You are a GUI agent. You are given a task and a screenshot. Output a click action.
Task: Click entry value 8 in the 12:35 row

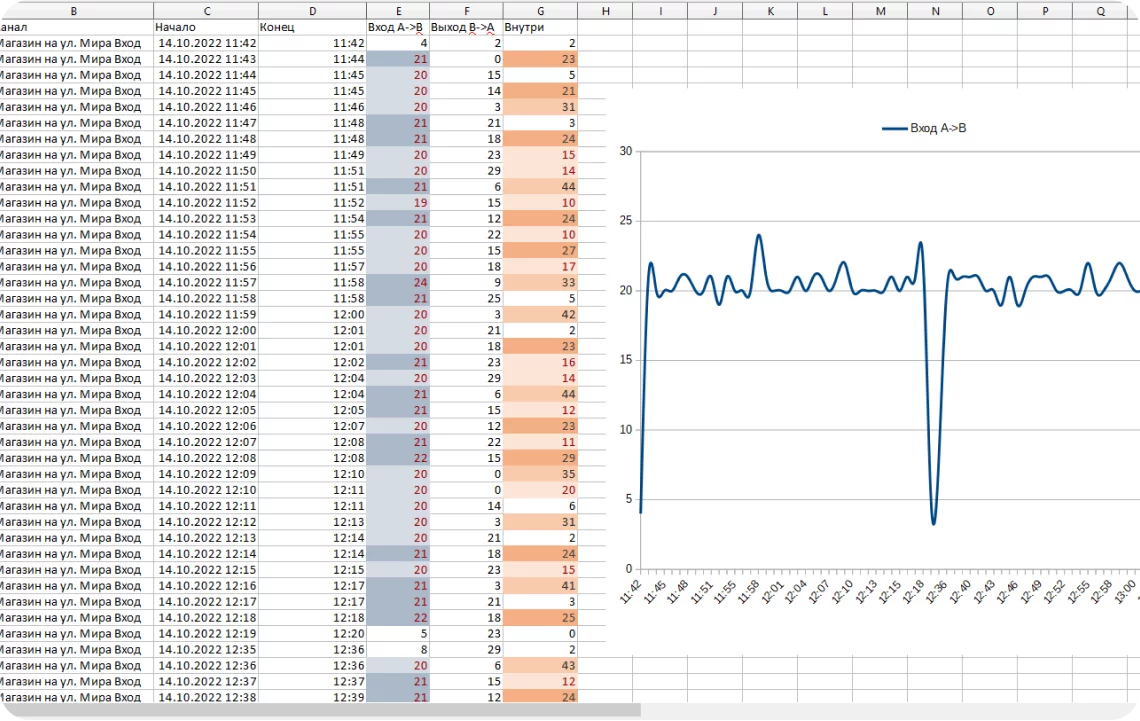398,650
